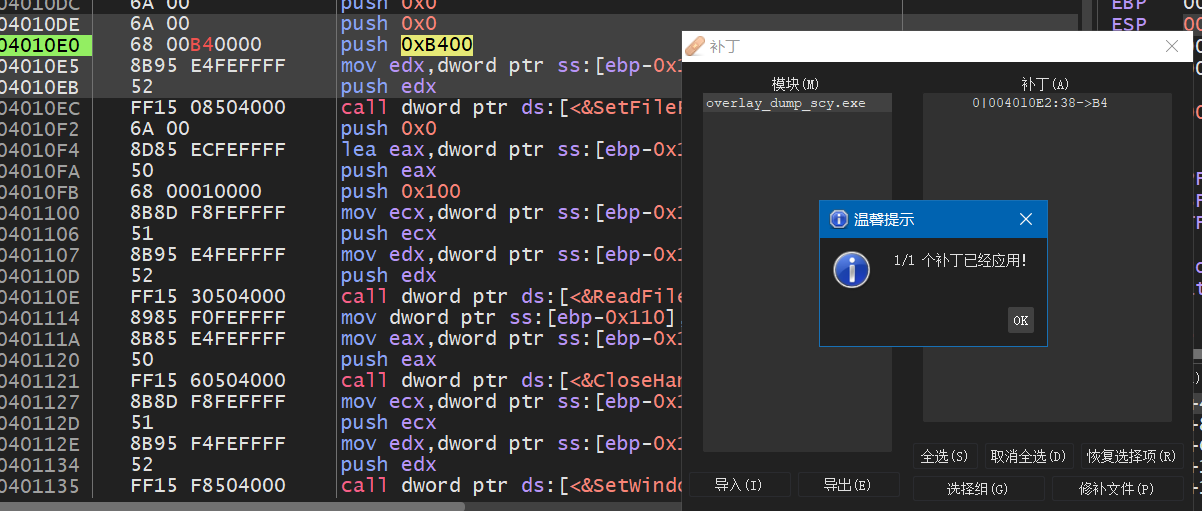This screenshot has width=1202, height=511.
Task: Click bytes 8B95 F4FEFFFF
Action: [x=207, y=443]
